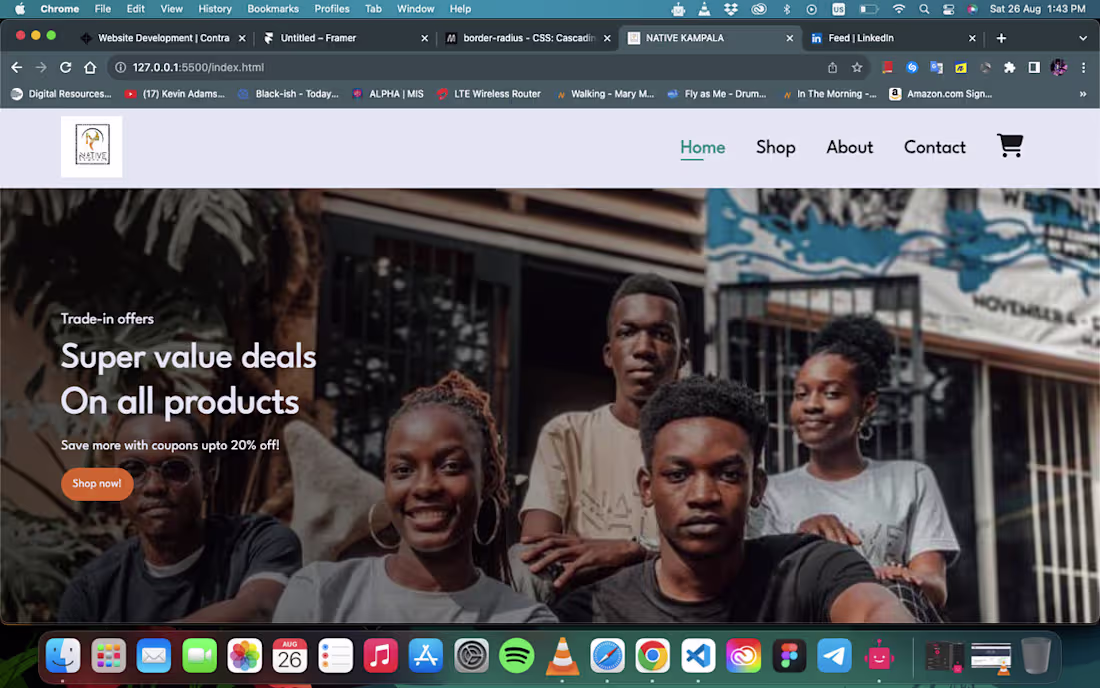Click the Bluetooth menu bar icon

click(787, 8)
